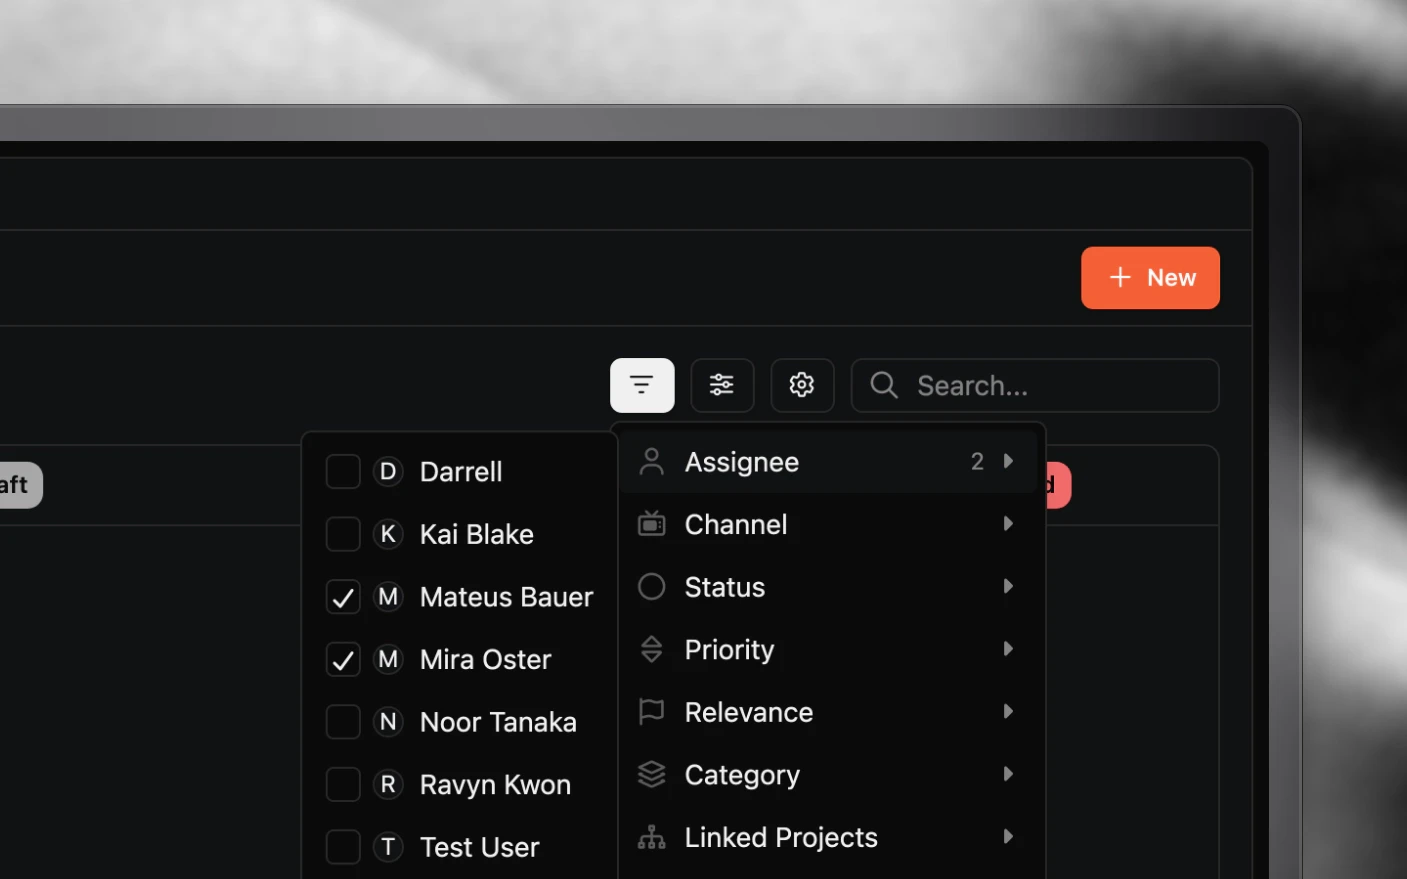Expand the Relevance submenu arrow
Image resolution: width=1407 pixels, height=879 pixels.
click(1008, 711)
